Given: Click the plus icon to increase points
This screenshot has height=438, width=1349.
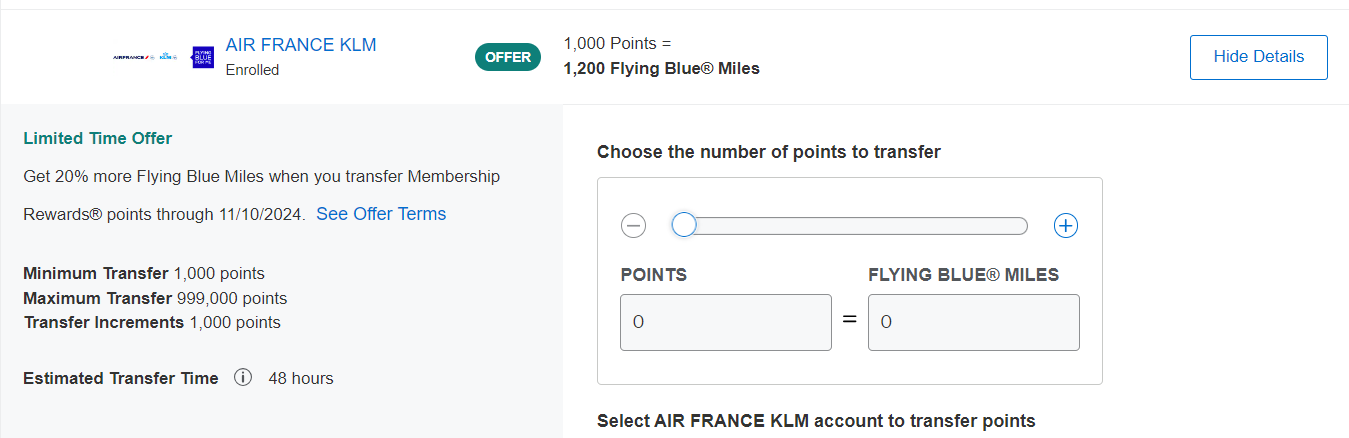Looking at the screenshot, I should pos(1066,226).
